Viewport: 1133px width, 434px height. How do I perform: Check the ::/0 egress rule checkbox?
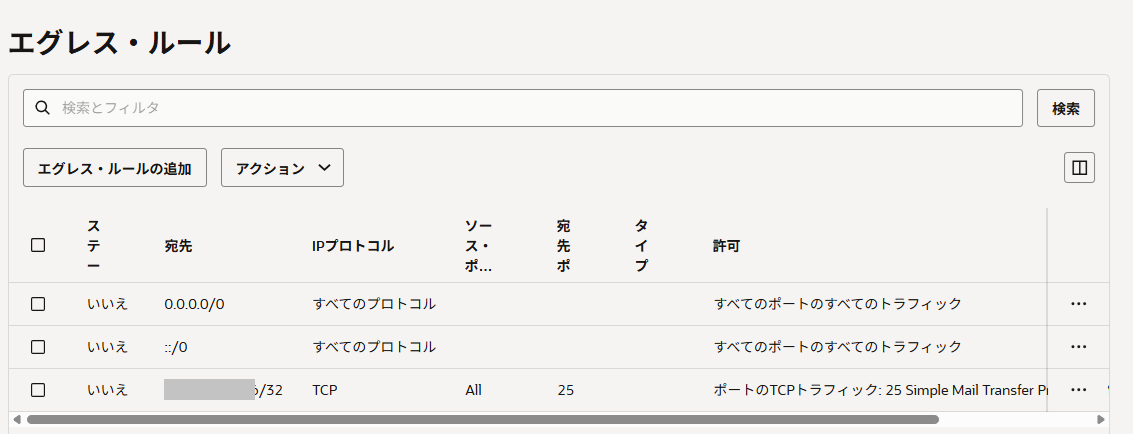tap(38, 347)
